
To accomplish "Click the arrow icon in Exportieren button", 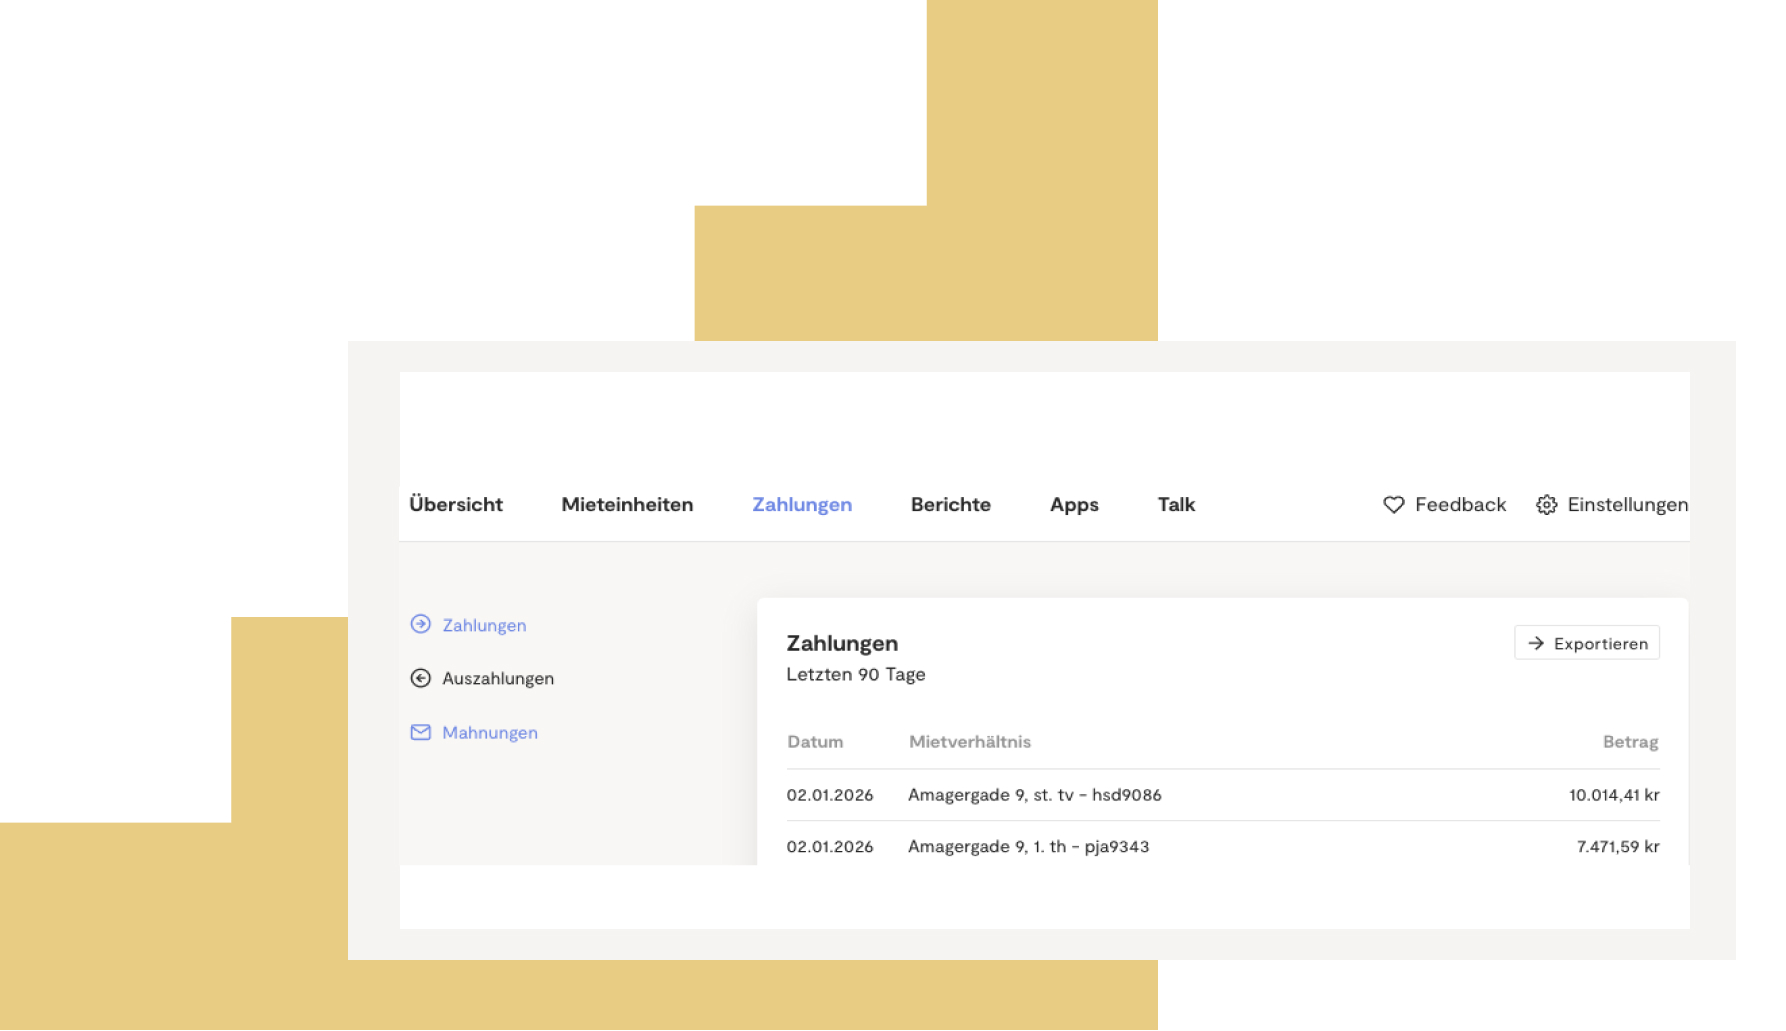I will coord(1536,643).
